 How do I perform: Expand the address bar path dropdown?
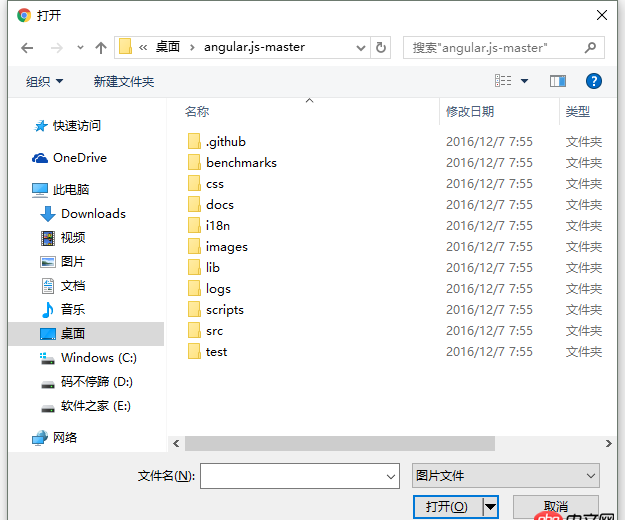(361, 48)
